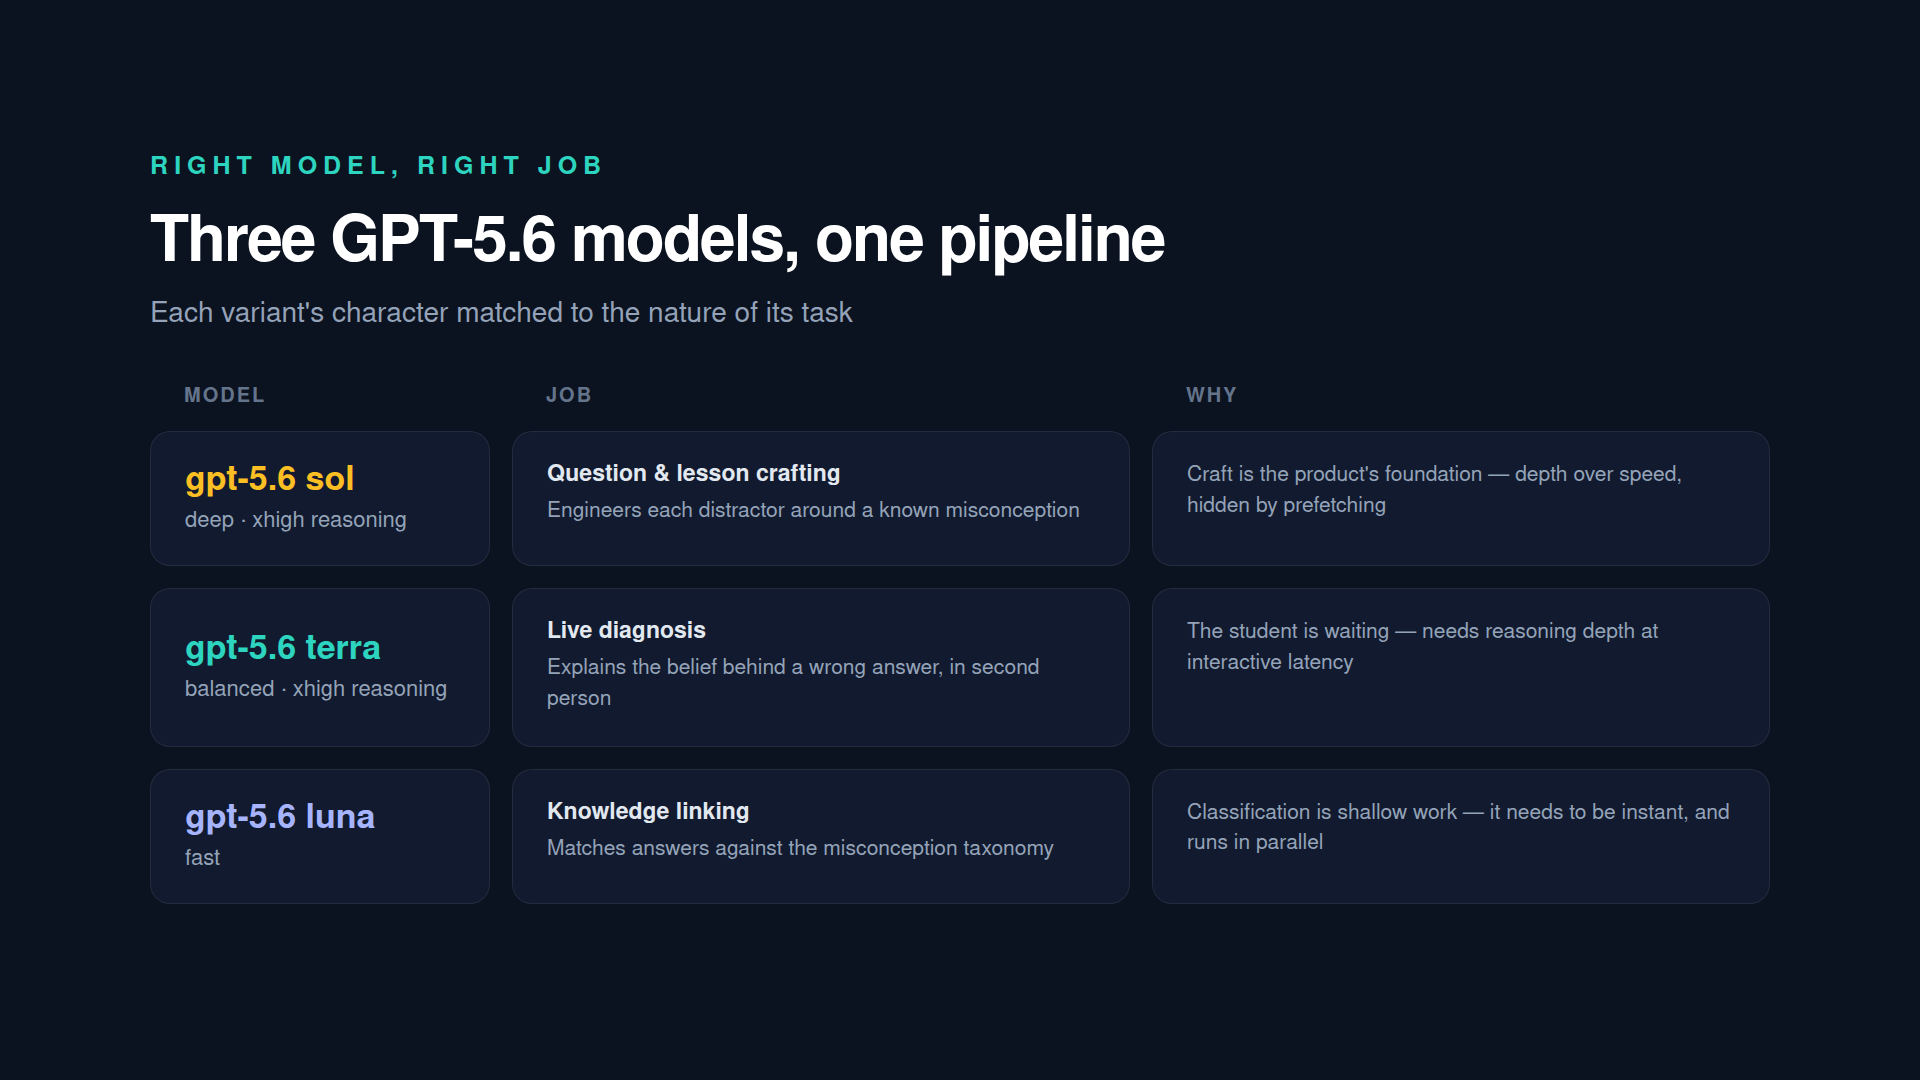The width and height of the screenshot is (1920, 1080).
Task: Click the deep · xhigh reasoning label
Action: [x=295, y=520]
